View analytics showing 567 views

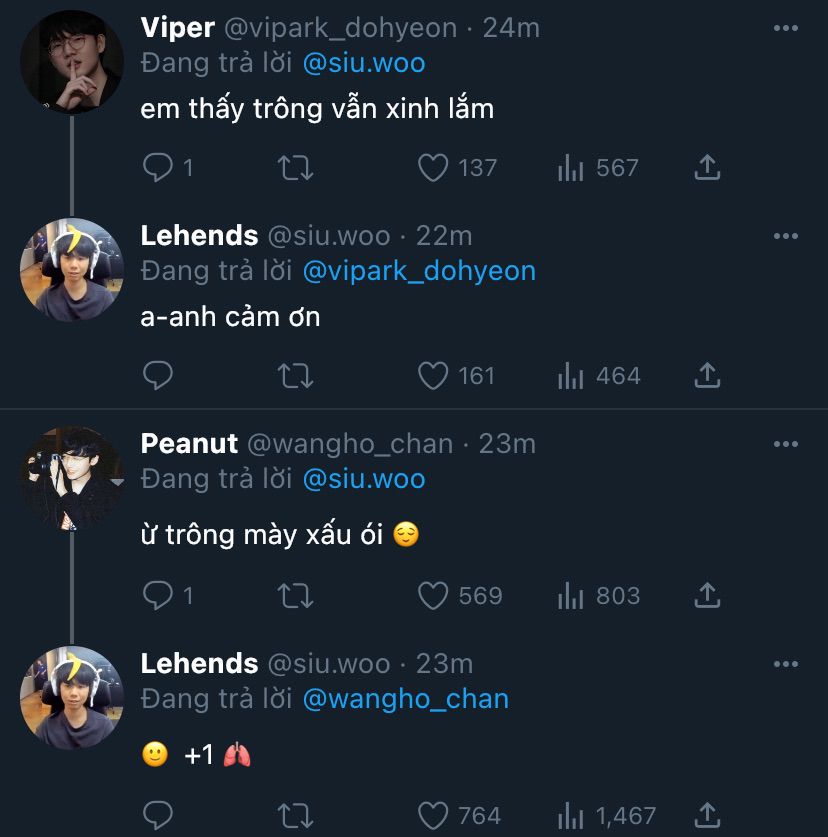(x=571, y=168)
